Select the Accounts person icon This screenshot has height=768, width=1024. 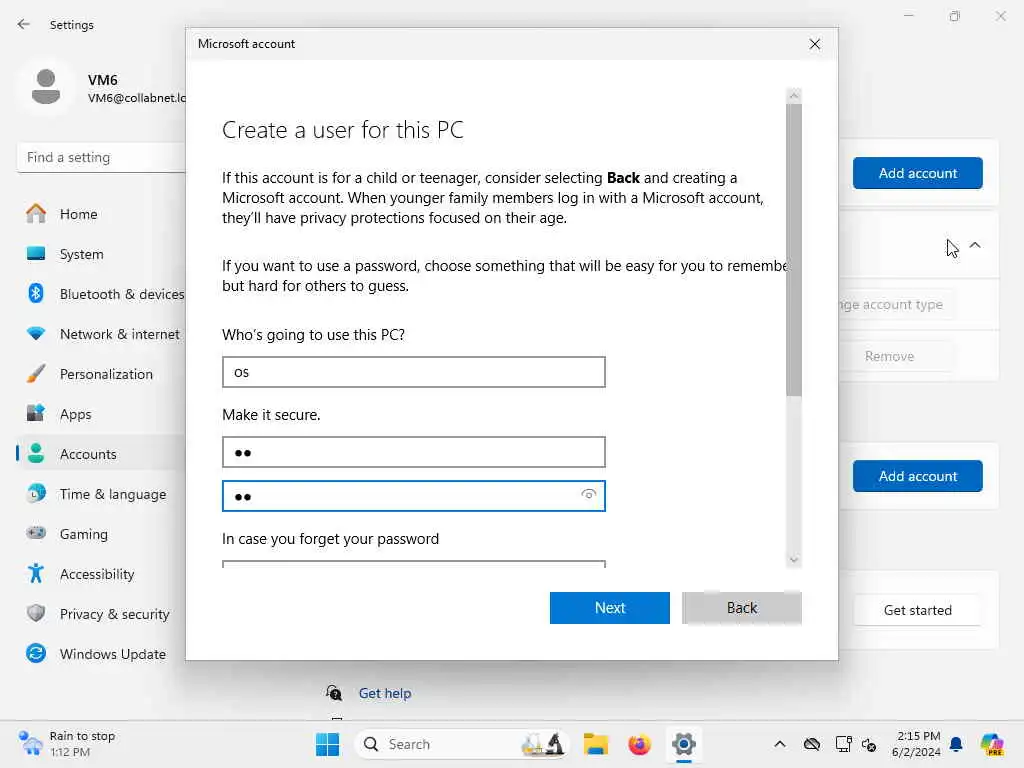coord(36,454)
